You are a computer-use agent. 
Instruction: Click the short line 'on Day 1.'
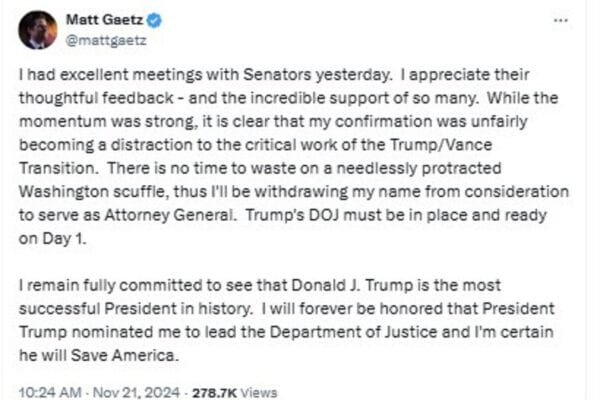coord(53,239)
